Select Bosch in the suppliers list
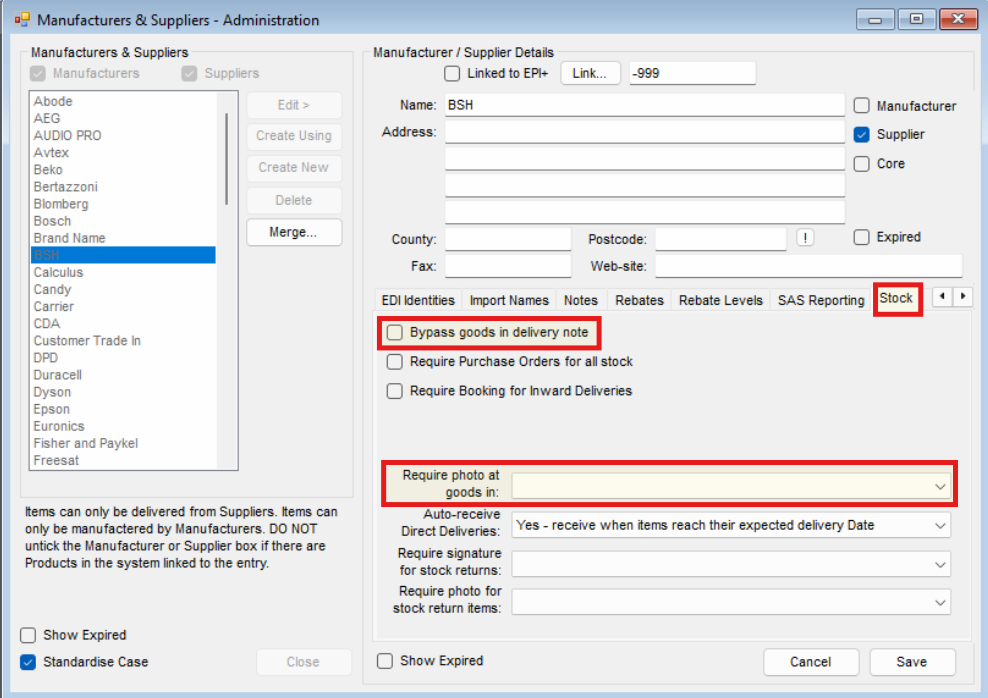The width and height of the screenshot is (988, 698). coord(53,221)
